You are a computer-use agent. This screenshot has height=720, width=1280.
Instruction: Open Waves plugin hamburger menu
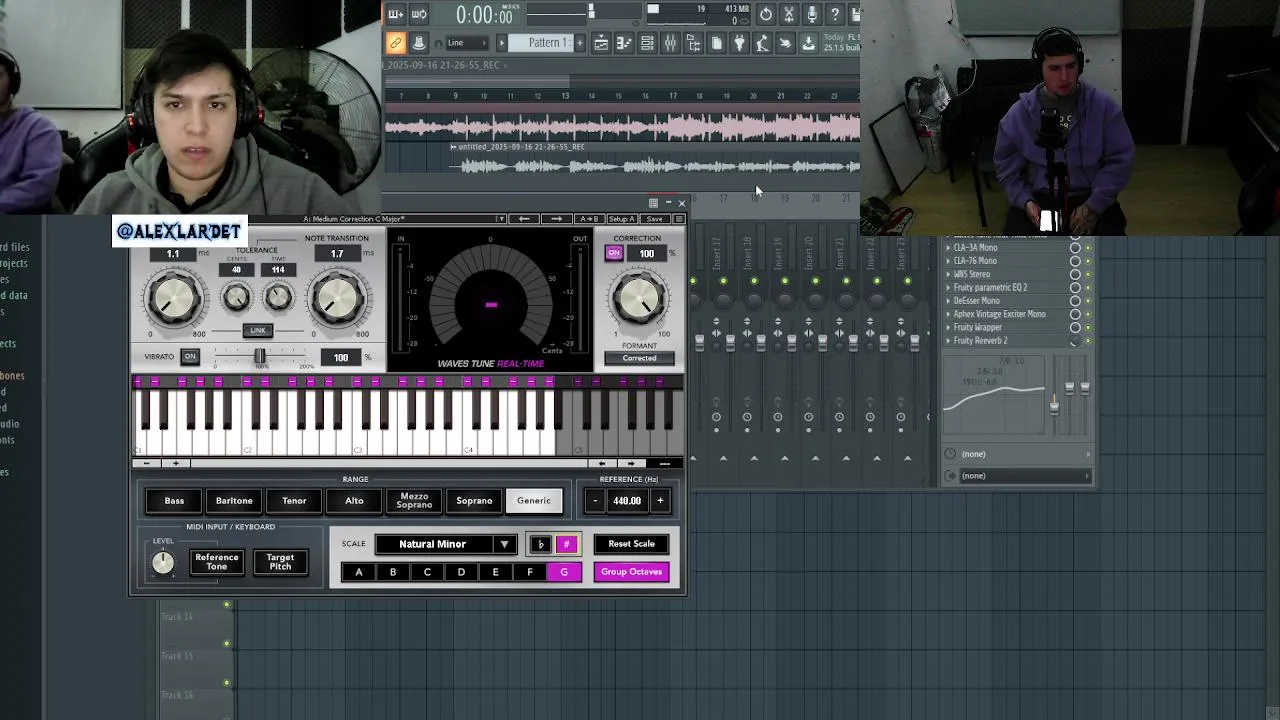[x=679, y=219]
